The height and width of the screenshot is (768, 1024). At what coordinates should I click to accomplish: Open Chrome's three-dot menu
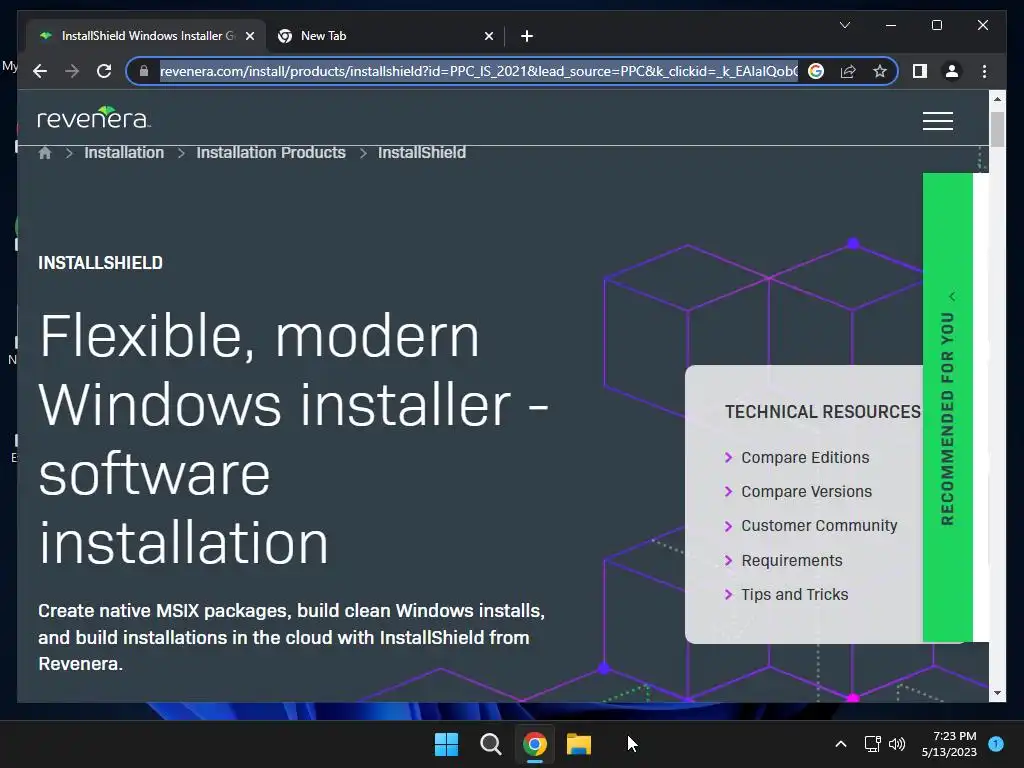coord(984,71)
